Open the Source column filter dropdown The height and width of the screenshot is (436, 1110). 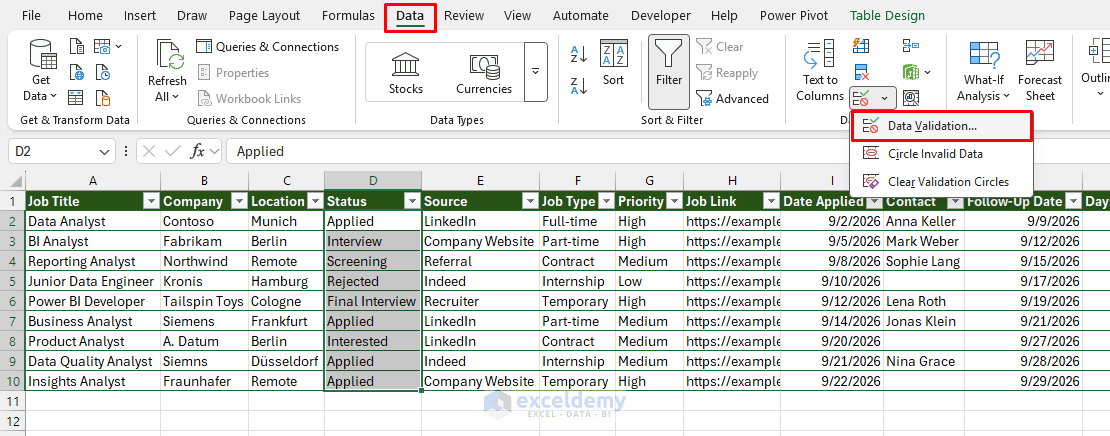coord(530,202)
